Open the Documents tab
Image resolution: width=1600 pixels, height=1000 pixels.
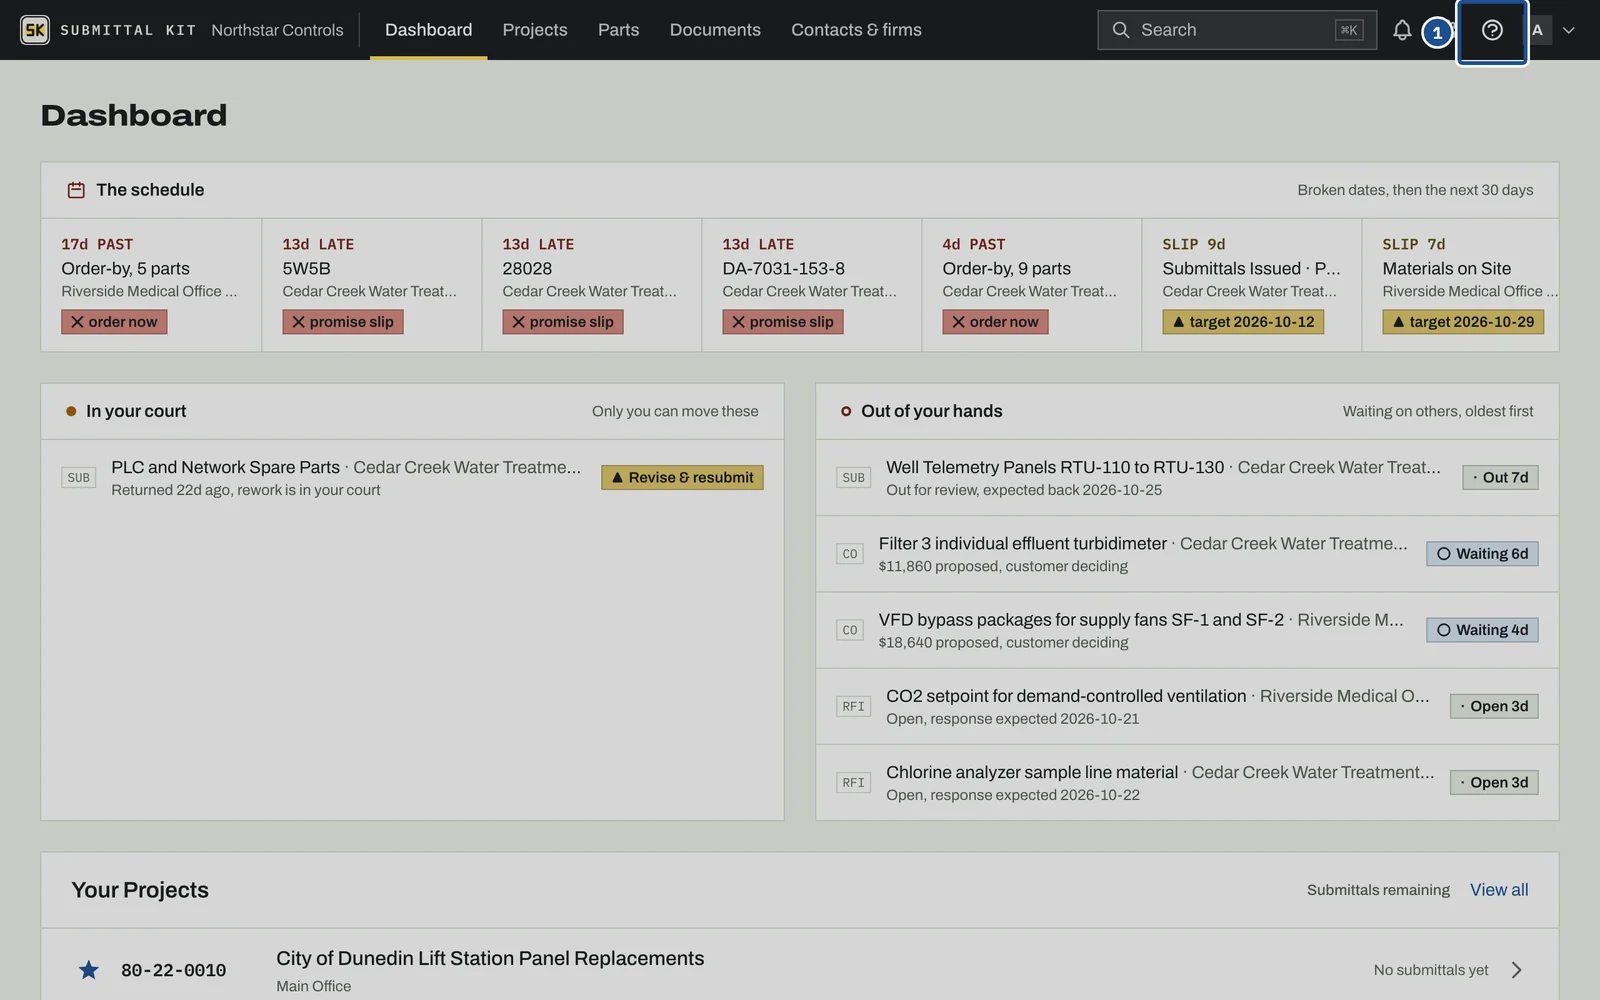click(715, 30)
